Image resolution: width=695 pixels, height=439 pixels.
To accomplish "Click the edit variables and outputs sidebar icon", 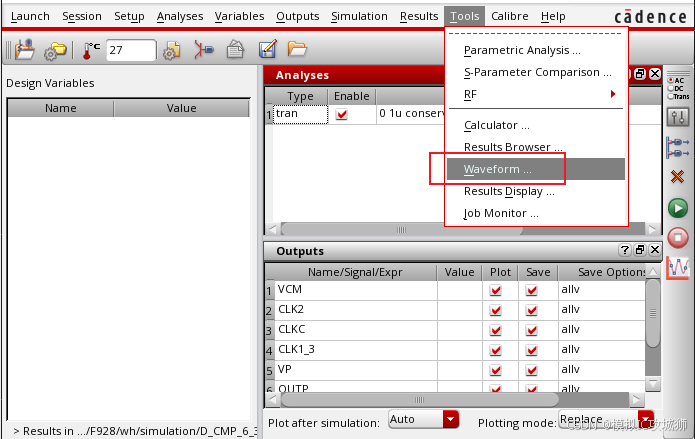I will pyautogui.click(x=678, y=148).
